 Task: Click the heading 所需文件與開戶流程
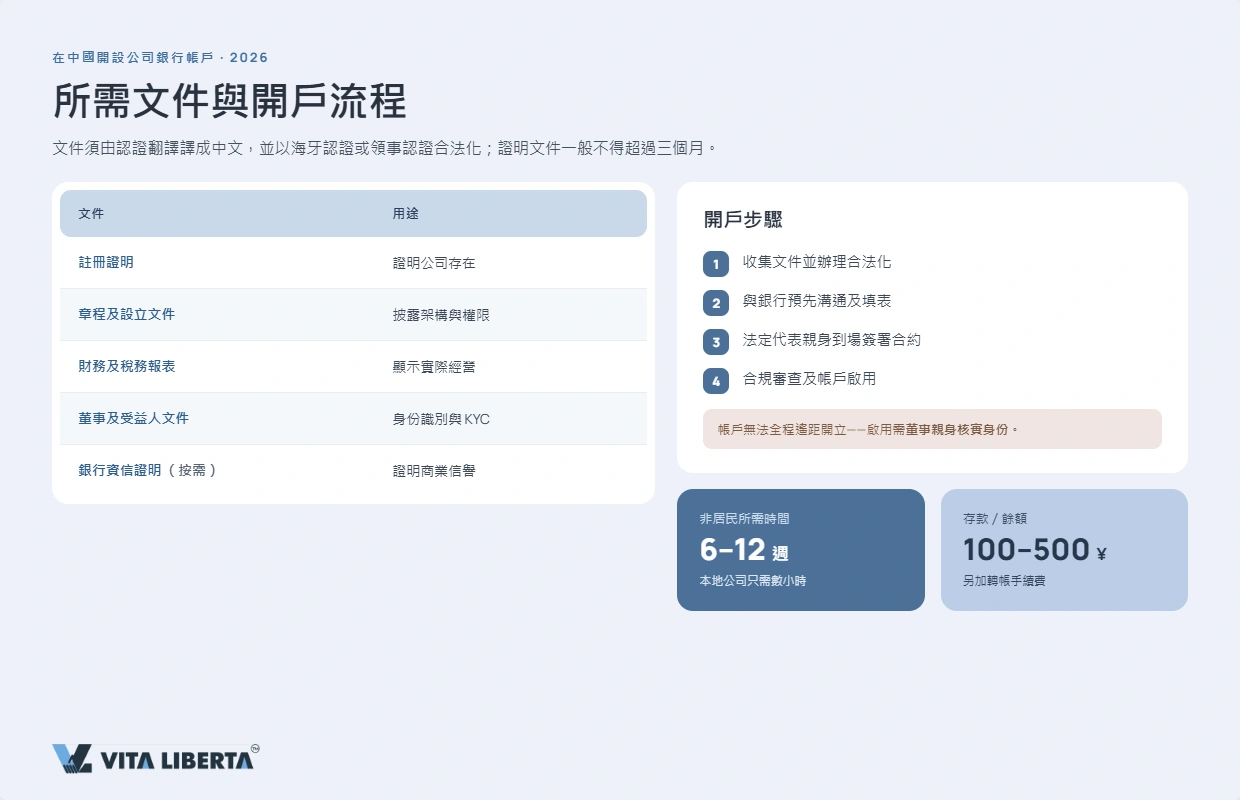click(x=229, y=102)
